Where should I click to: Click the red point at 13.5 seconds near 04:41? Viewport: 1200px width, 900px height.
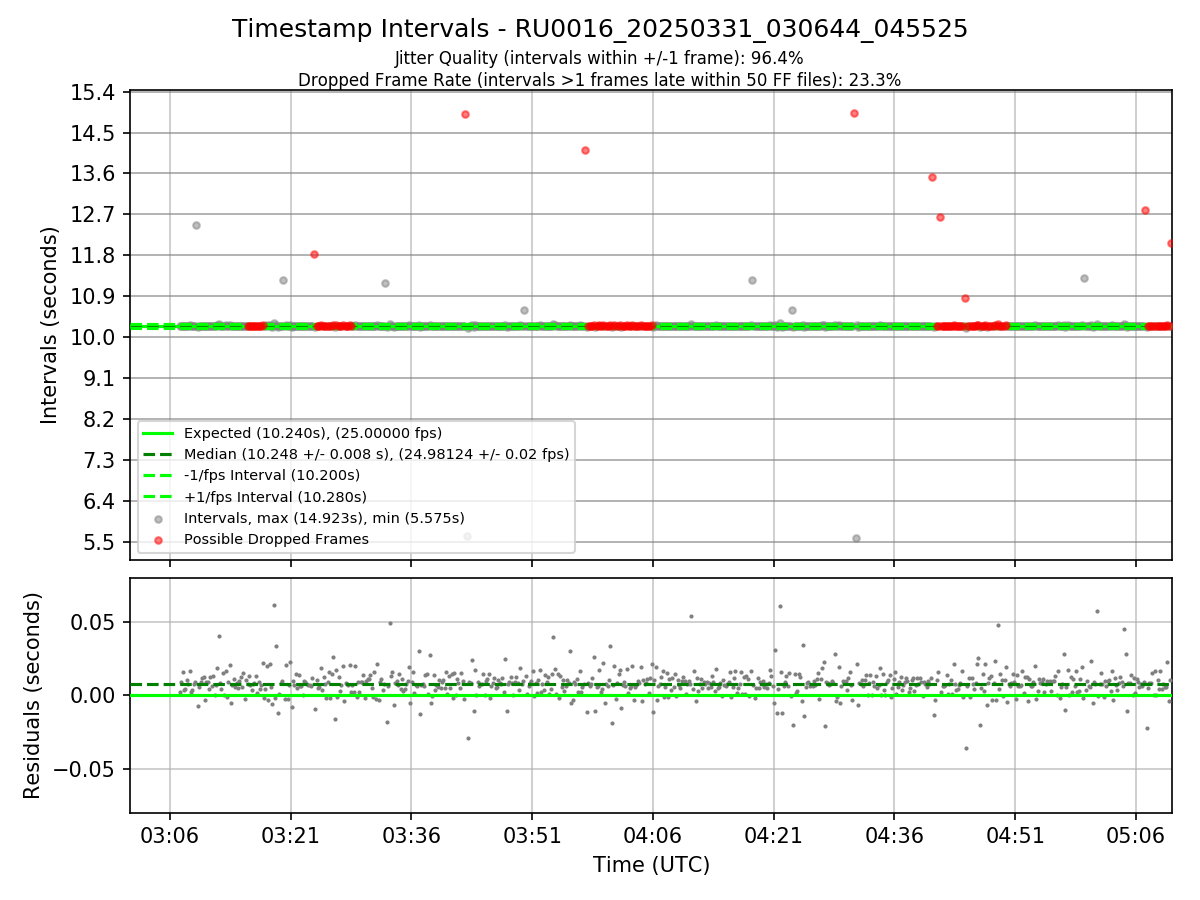pos(932,177)
